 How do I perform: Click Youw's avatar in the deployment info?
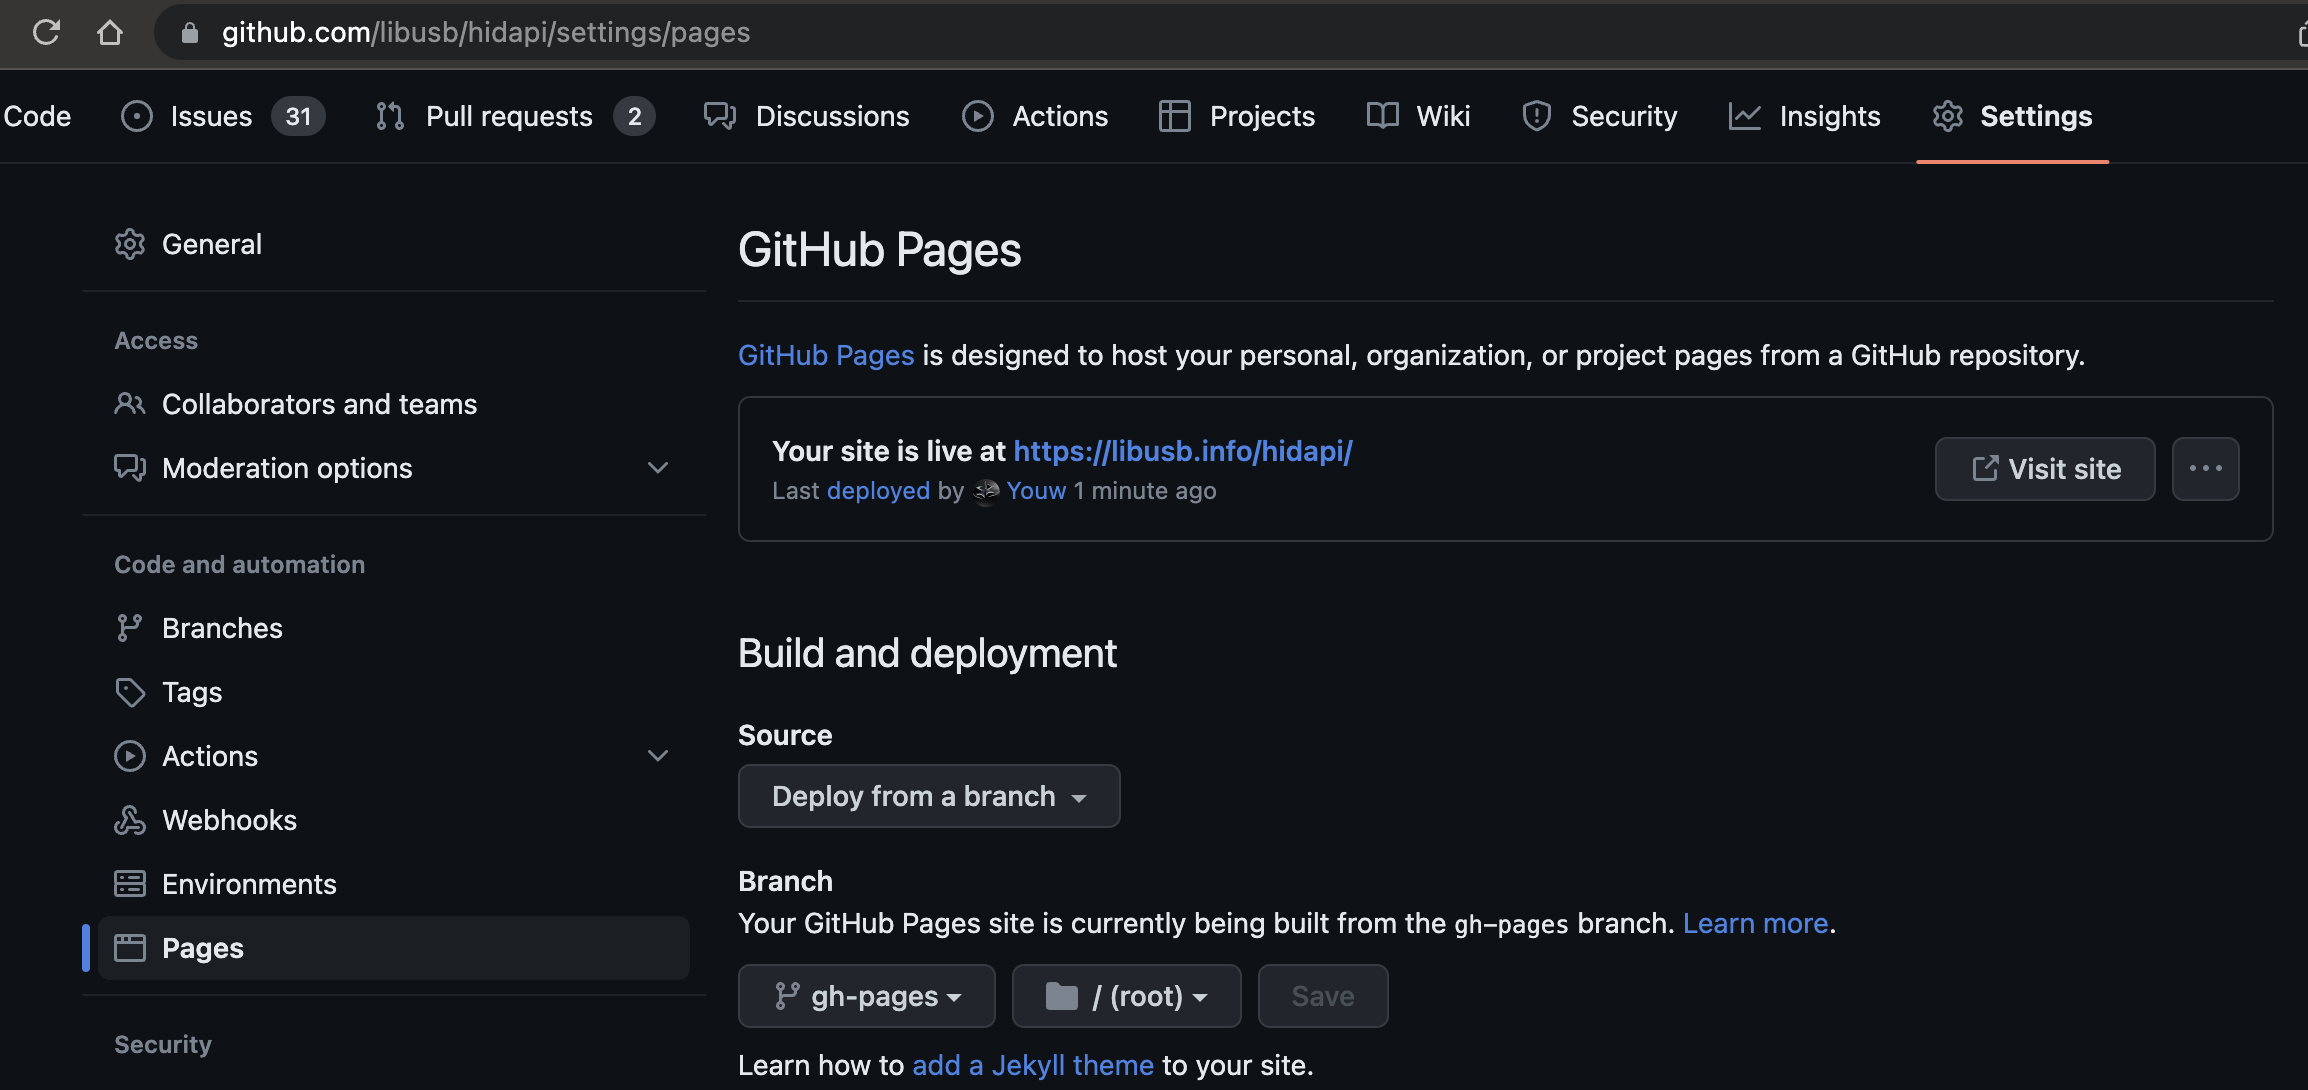point(986,491)
